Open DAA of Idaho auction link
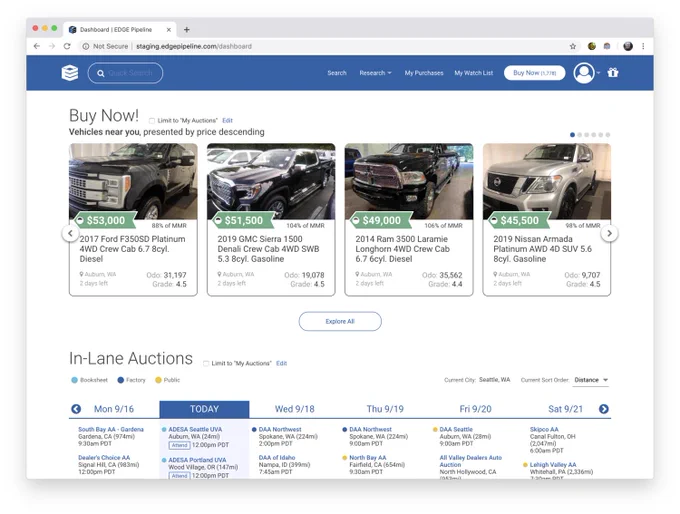 tap(277, 458)
